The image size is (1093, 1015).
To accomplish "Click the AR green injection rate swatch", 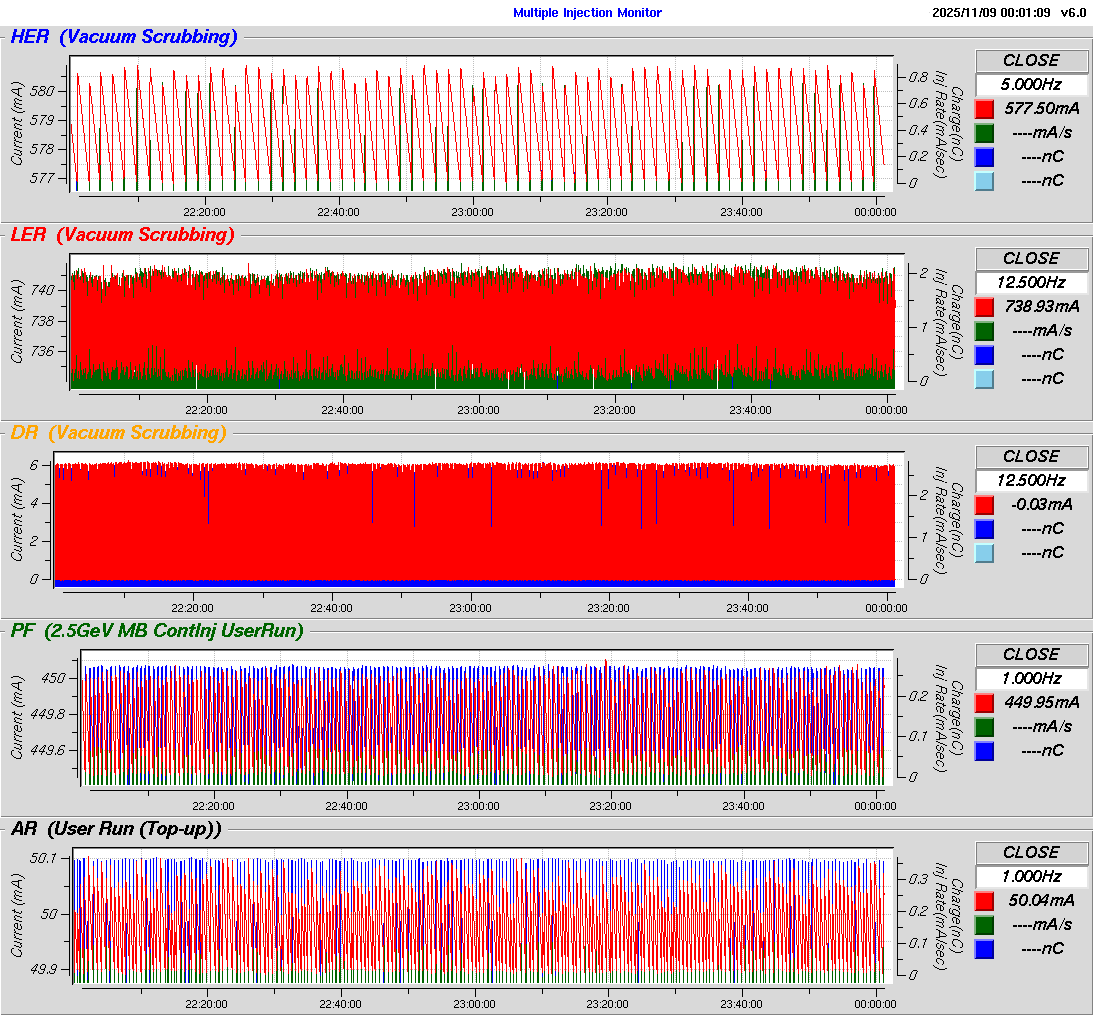I will pos(985,924).
